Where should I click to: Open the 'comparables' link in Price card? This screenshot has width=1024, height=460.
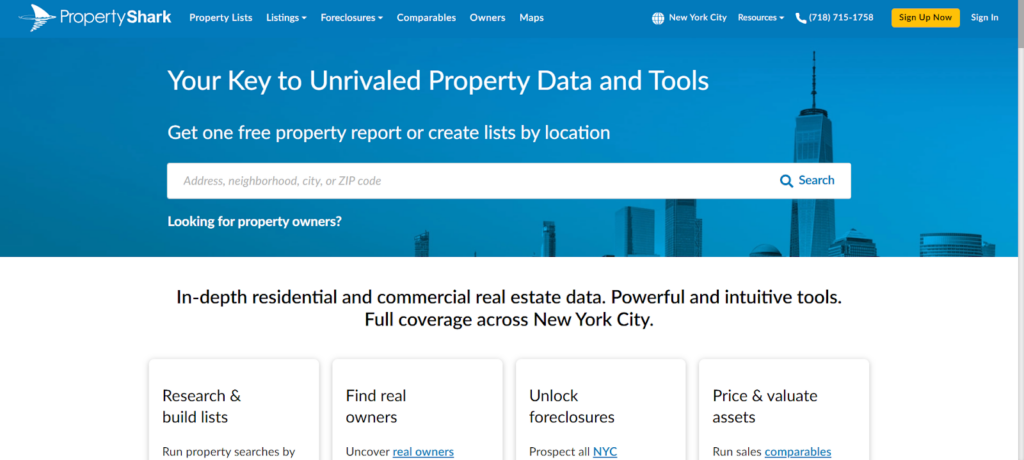click(x=797, y=452)
